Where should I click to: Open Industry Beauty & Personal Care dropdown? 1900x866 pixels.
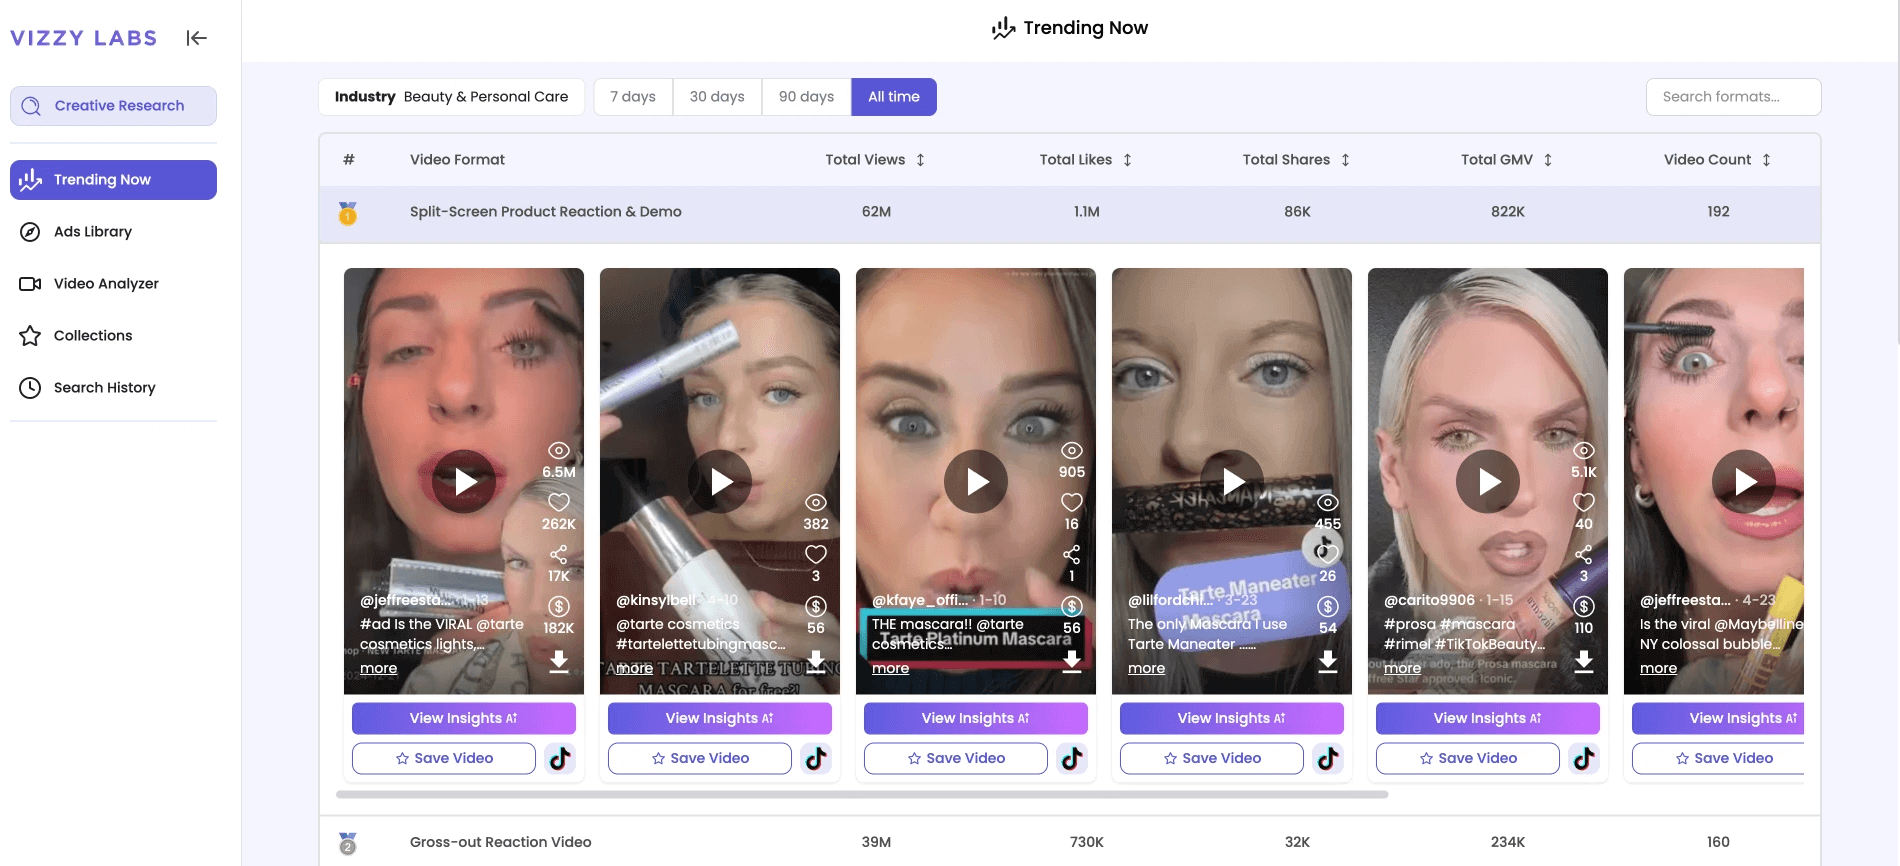[x=451, y=97]
